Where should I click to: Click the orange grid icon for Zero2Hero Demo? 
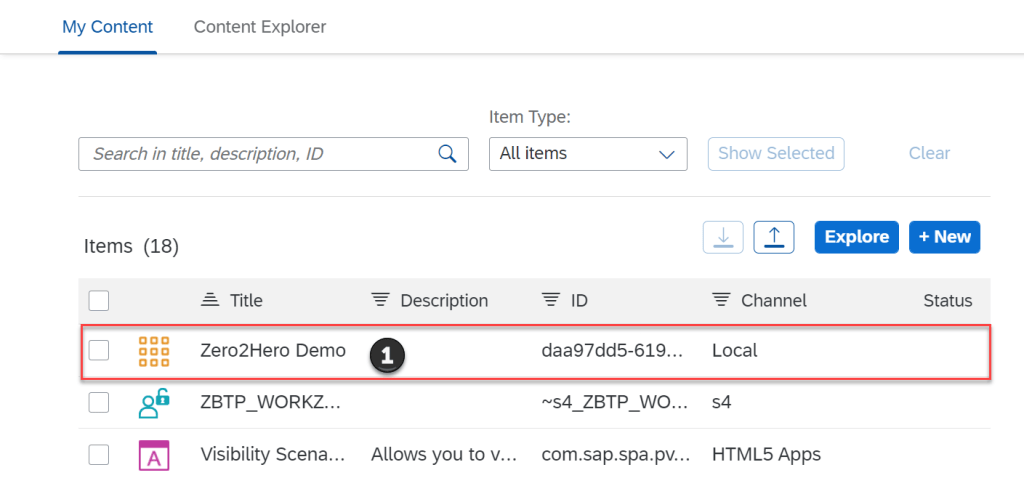(x=153, y=351)
